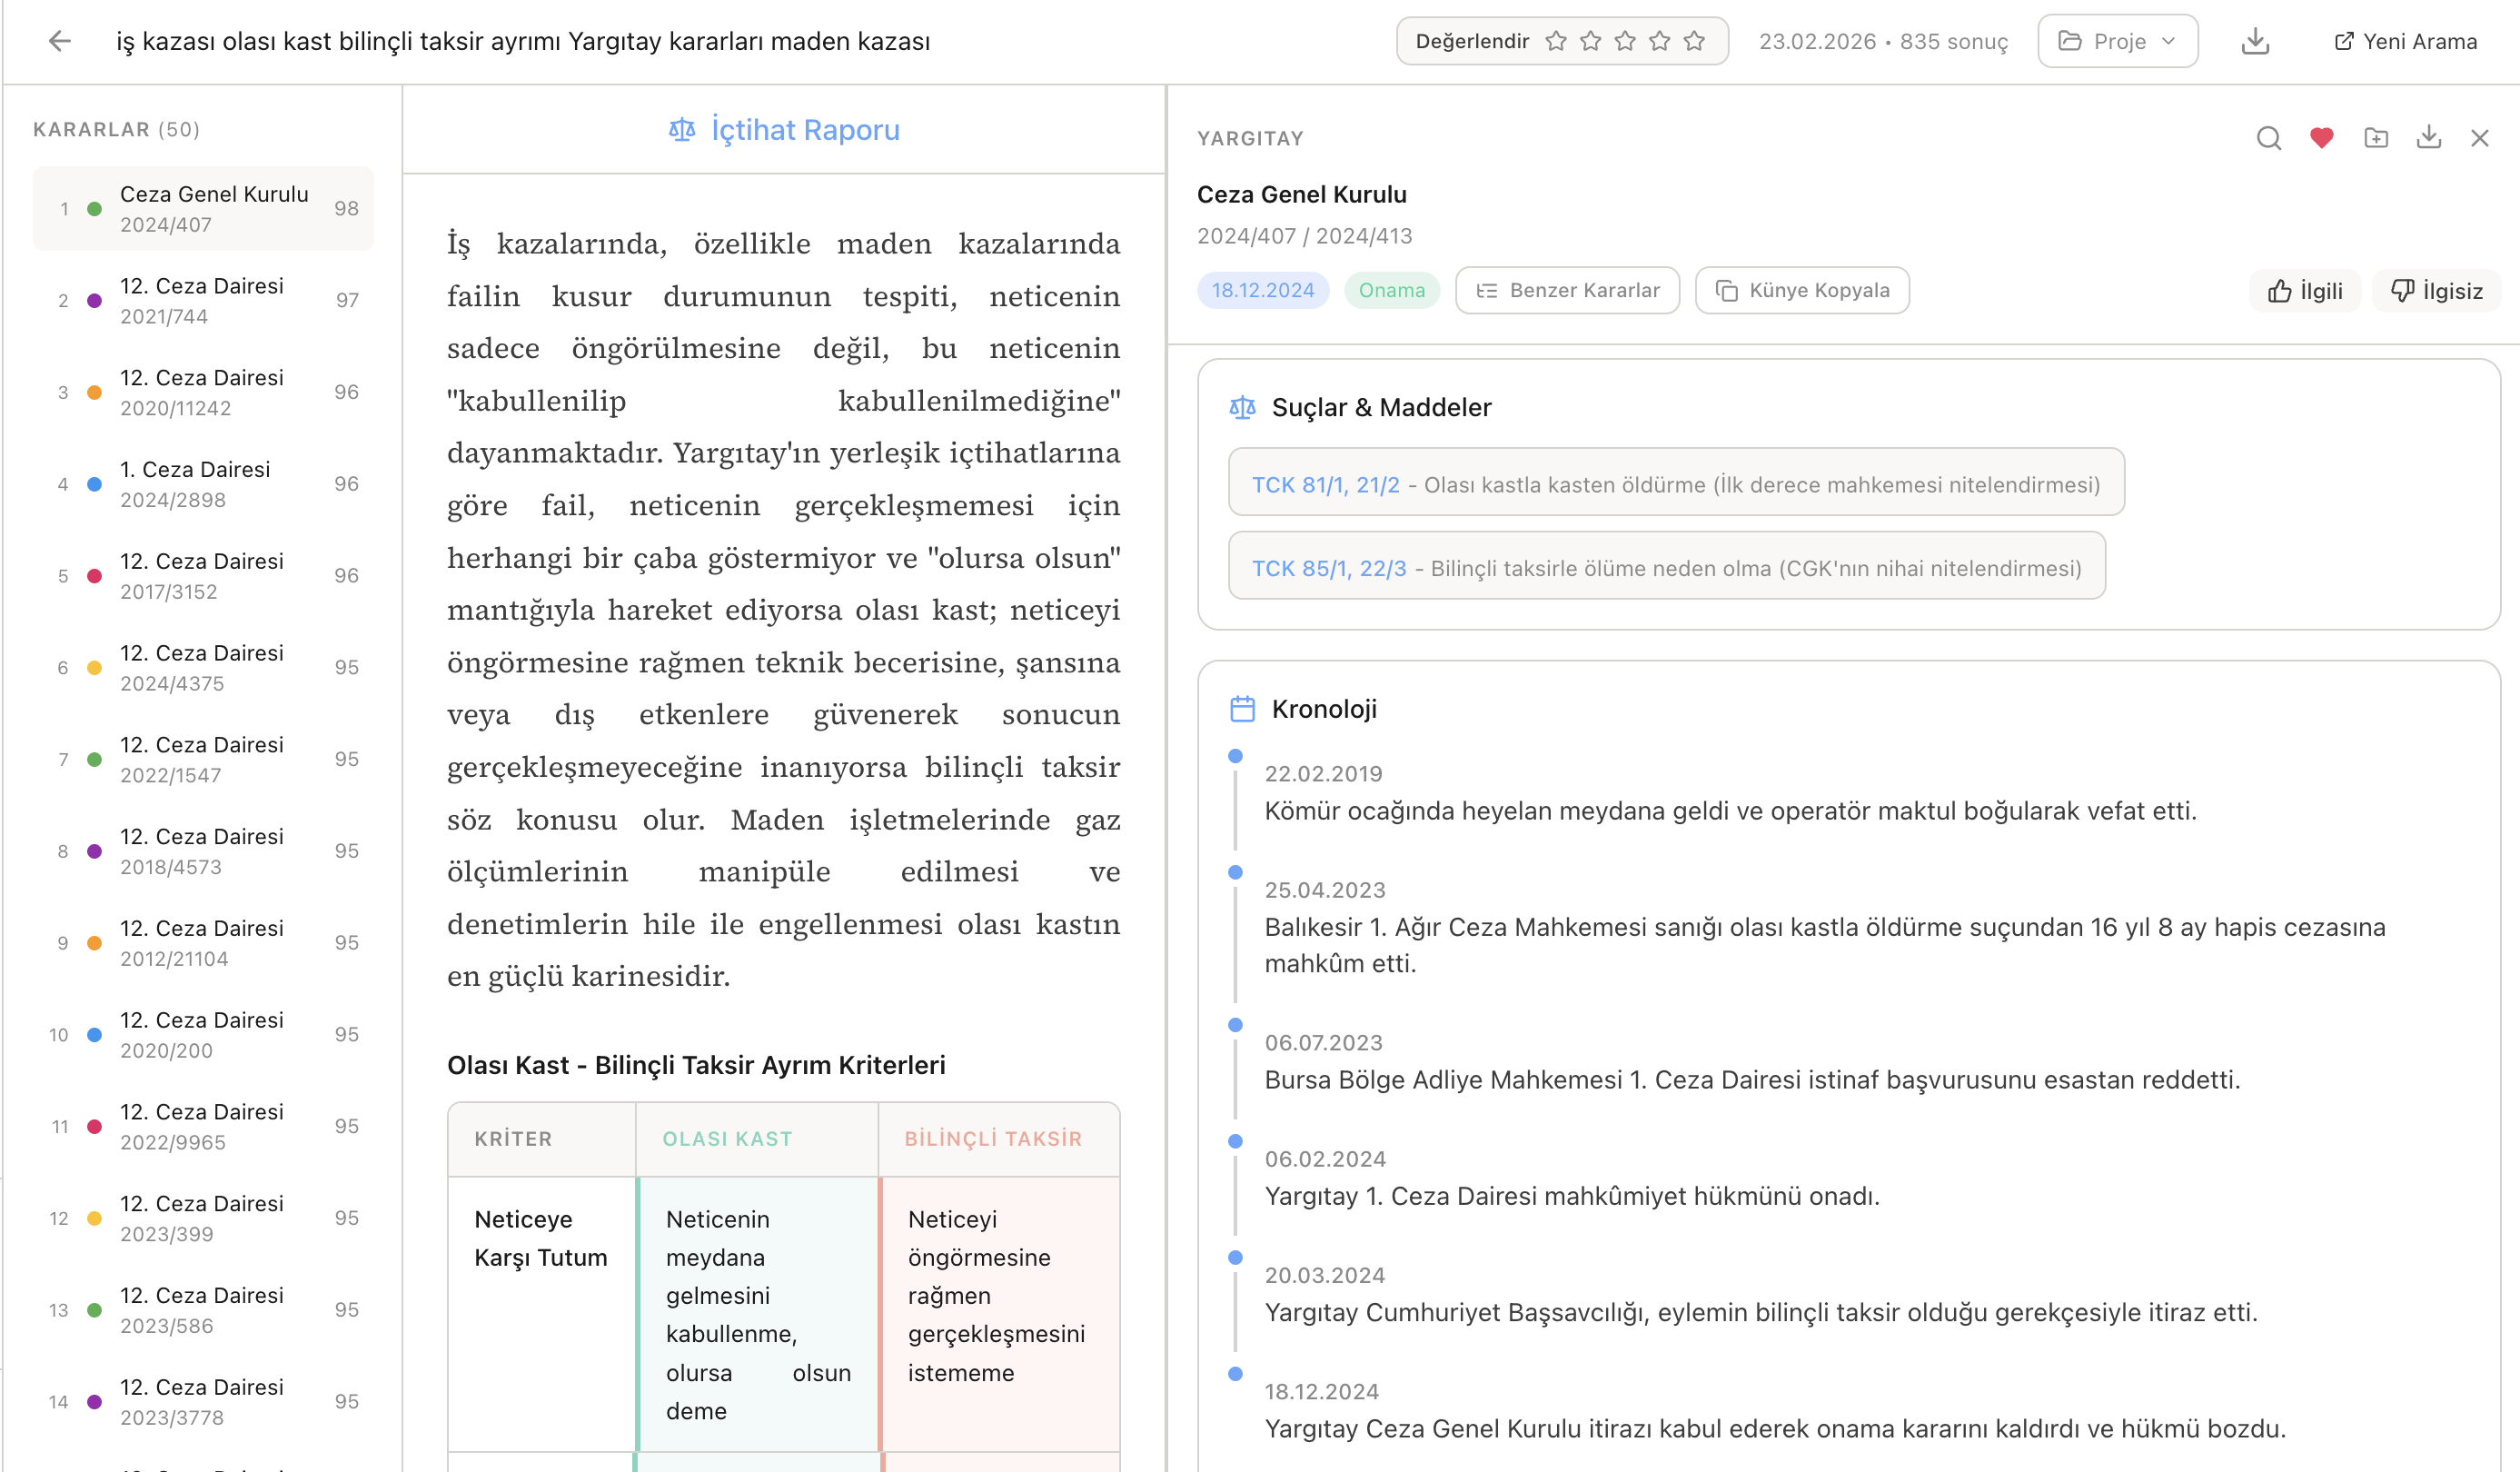Select 12. Ceza Dairesi 2021/744 decision
Image resolution: width=2520 pixels, height=1472 pixels.
[204, 301]
